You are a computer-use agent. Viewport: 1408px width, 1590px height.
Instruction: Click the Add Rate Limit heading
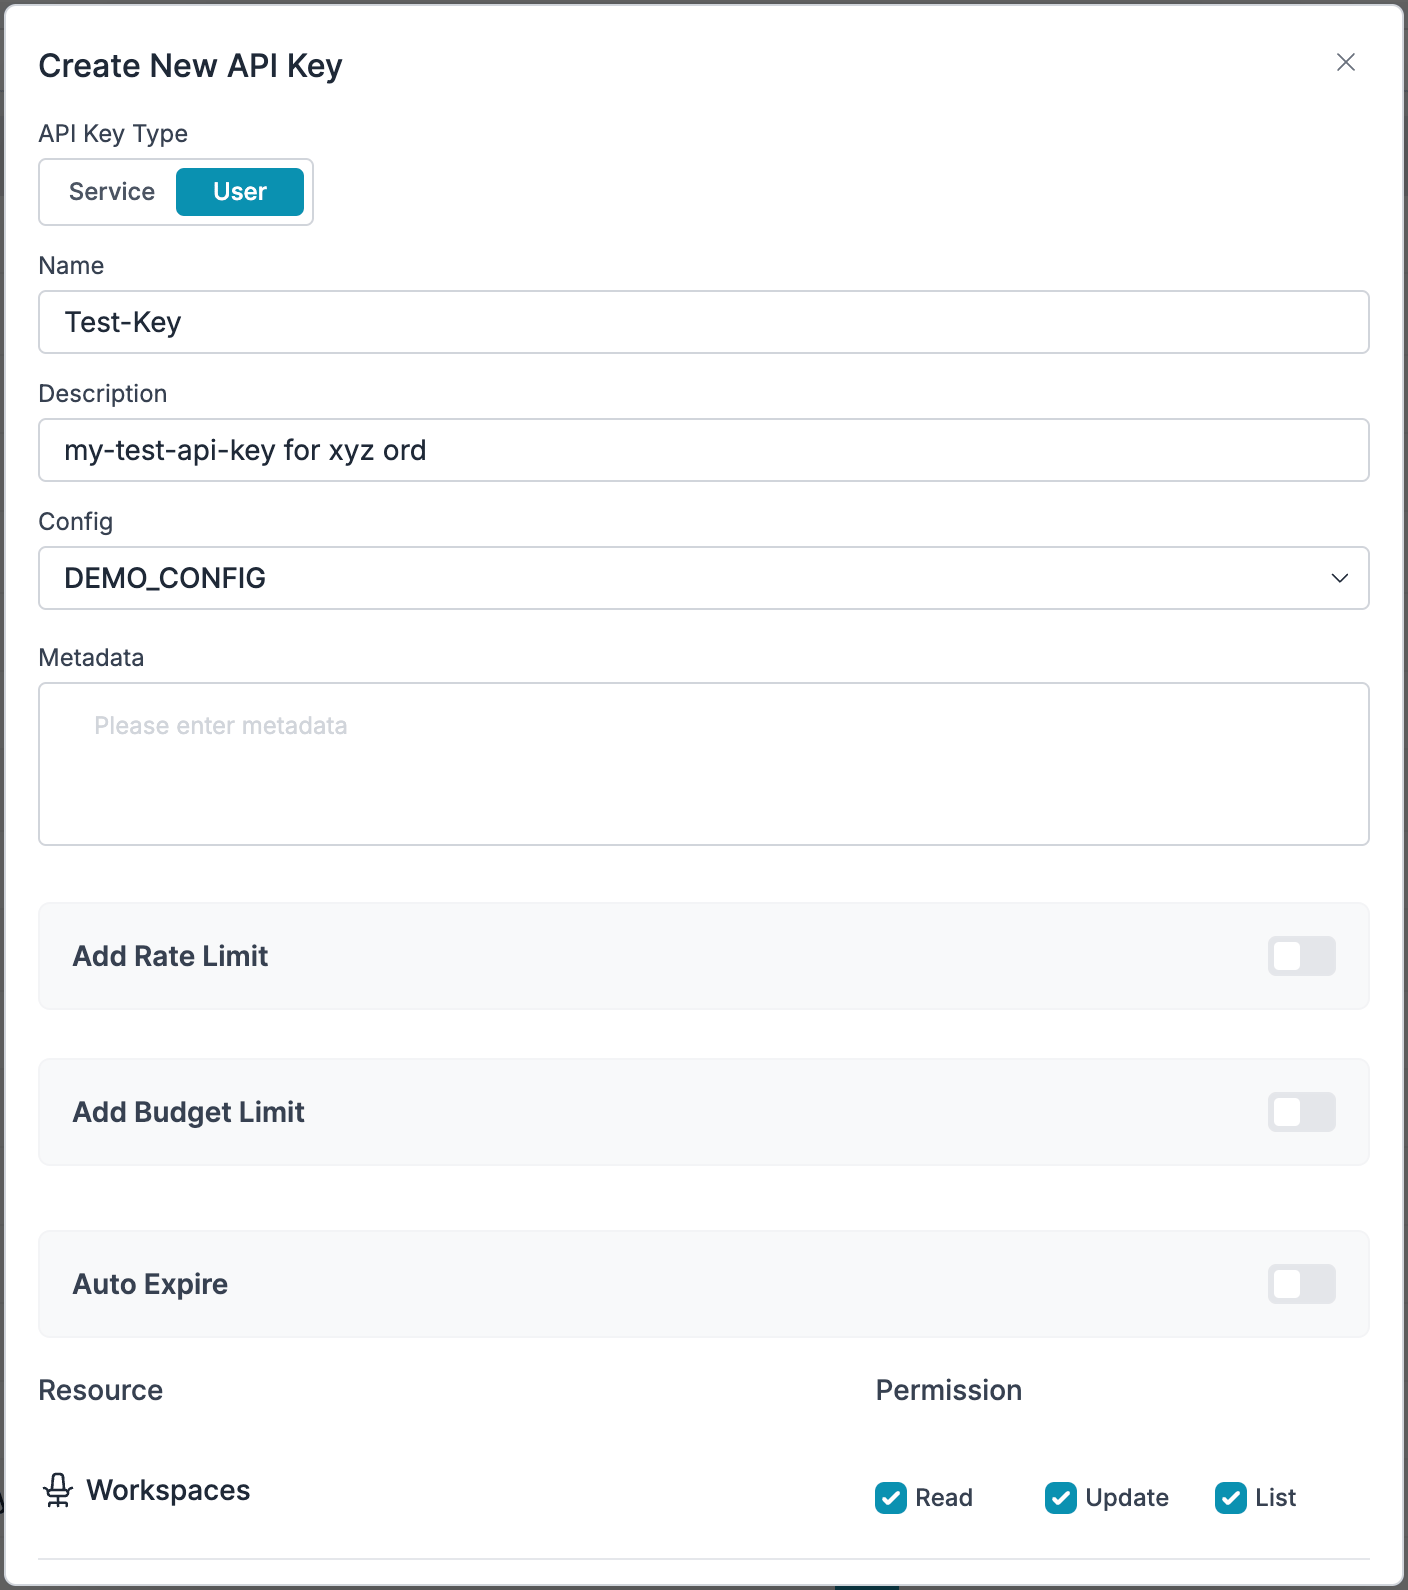tap(171, 956)
